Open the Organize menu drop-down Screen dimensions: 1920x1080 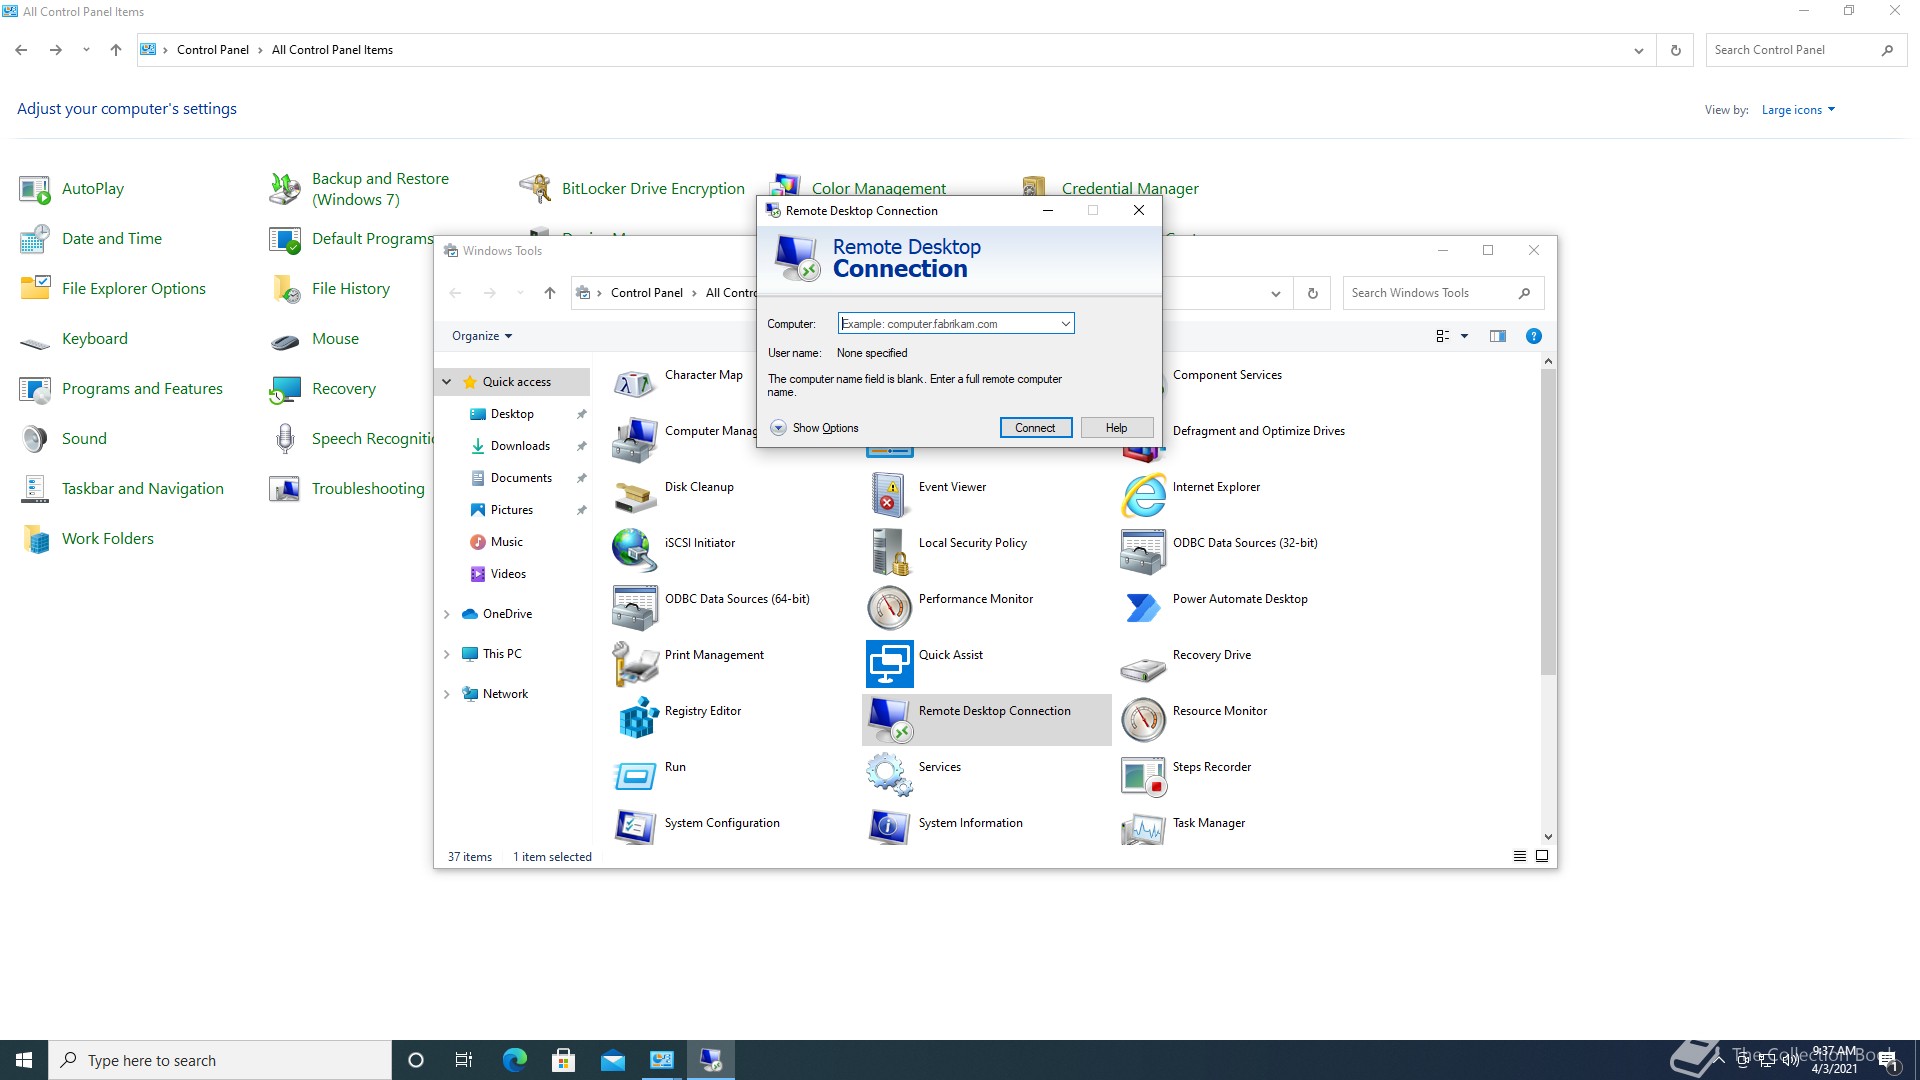point(482,336)
